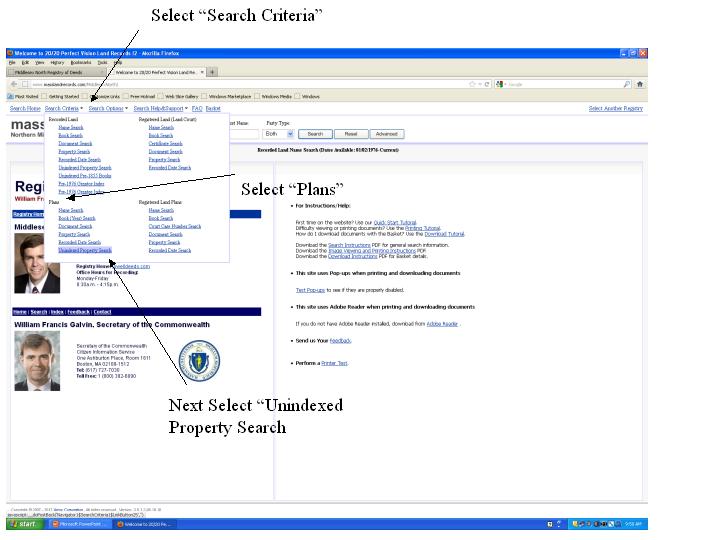This screenshot has height=540, width=720.
Task: Select Document Search under Recorded Land
Action: coord(75,143)
